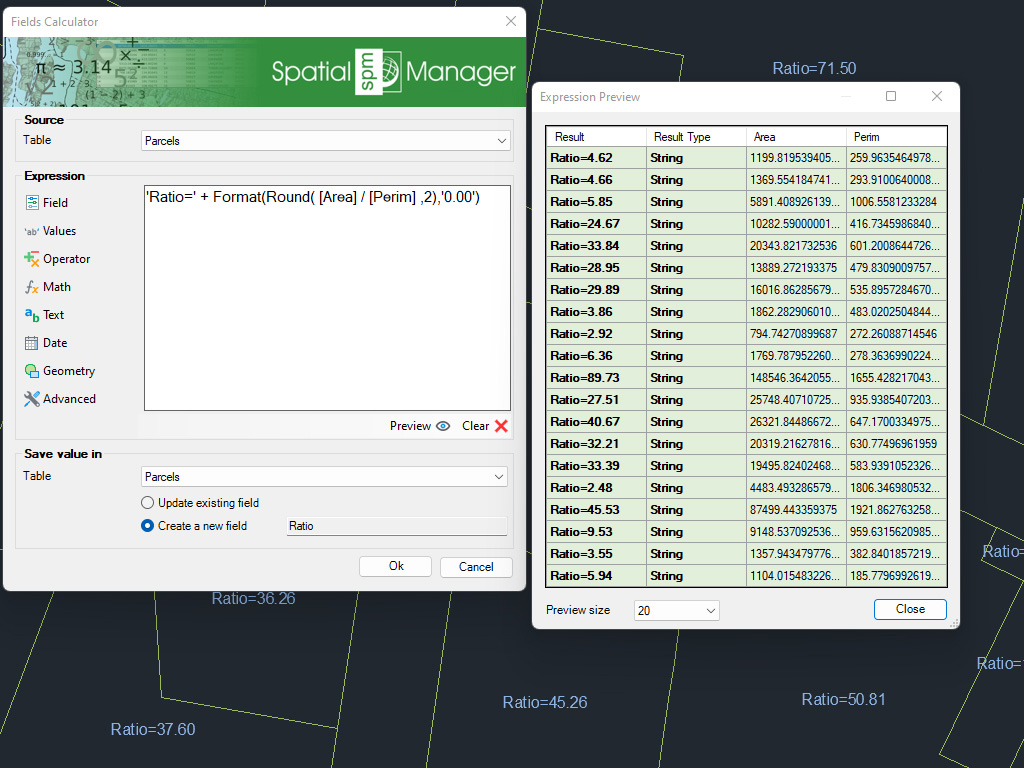Viewport: 1024px width, 768px height.
Task: Select the Ratio=29.89 result cell
Action: pos(596,290)
